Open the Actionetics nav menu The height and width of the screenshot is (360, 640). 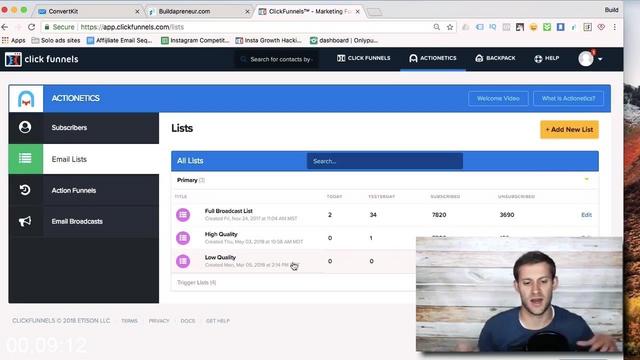click(x=433, y=58)
